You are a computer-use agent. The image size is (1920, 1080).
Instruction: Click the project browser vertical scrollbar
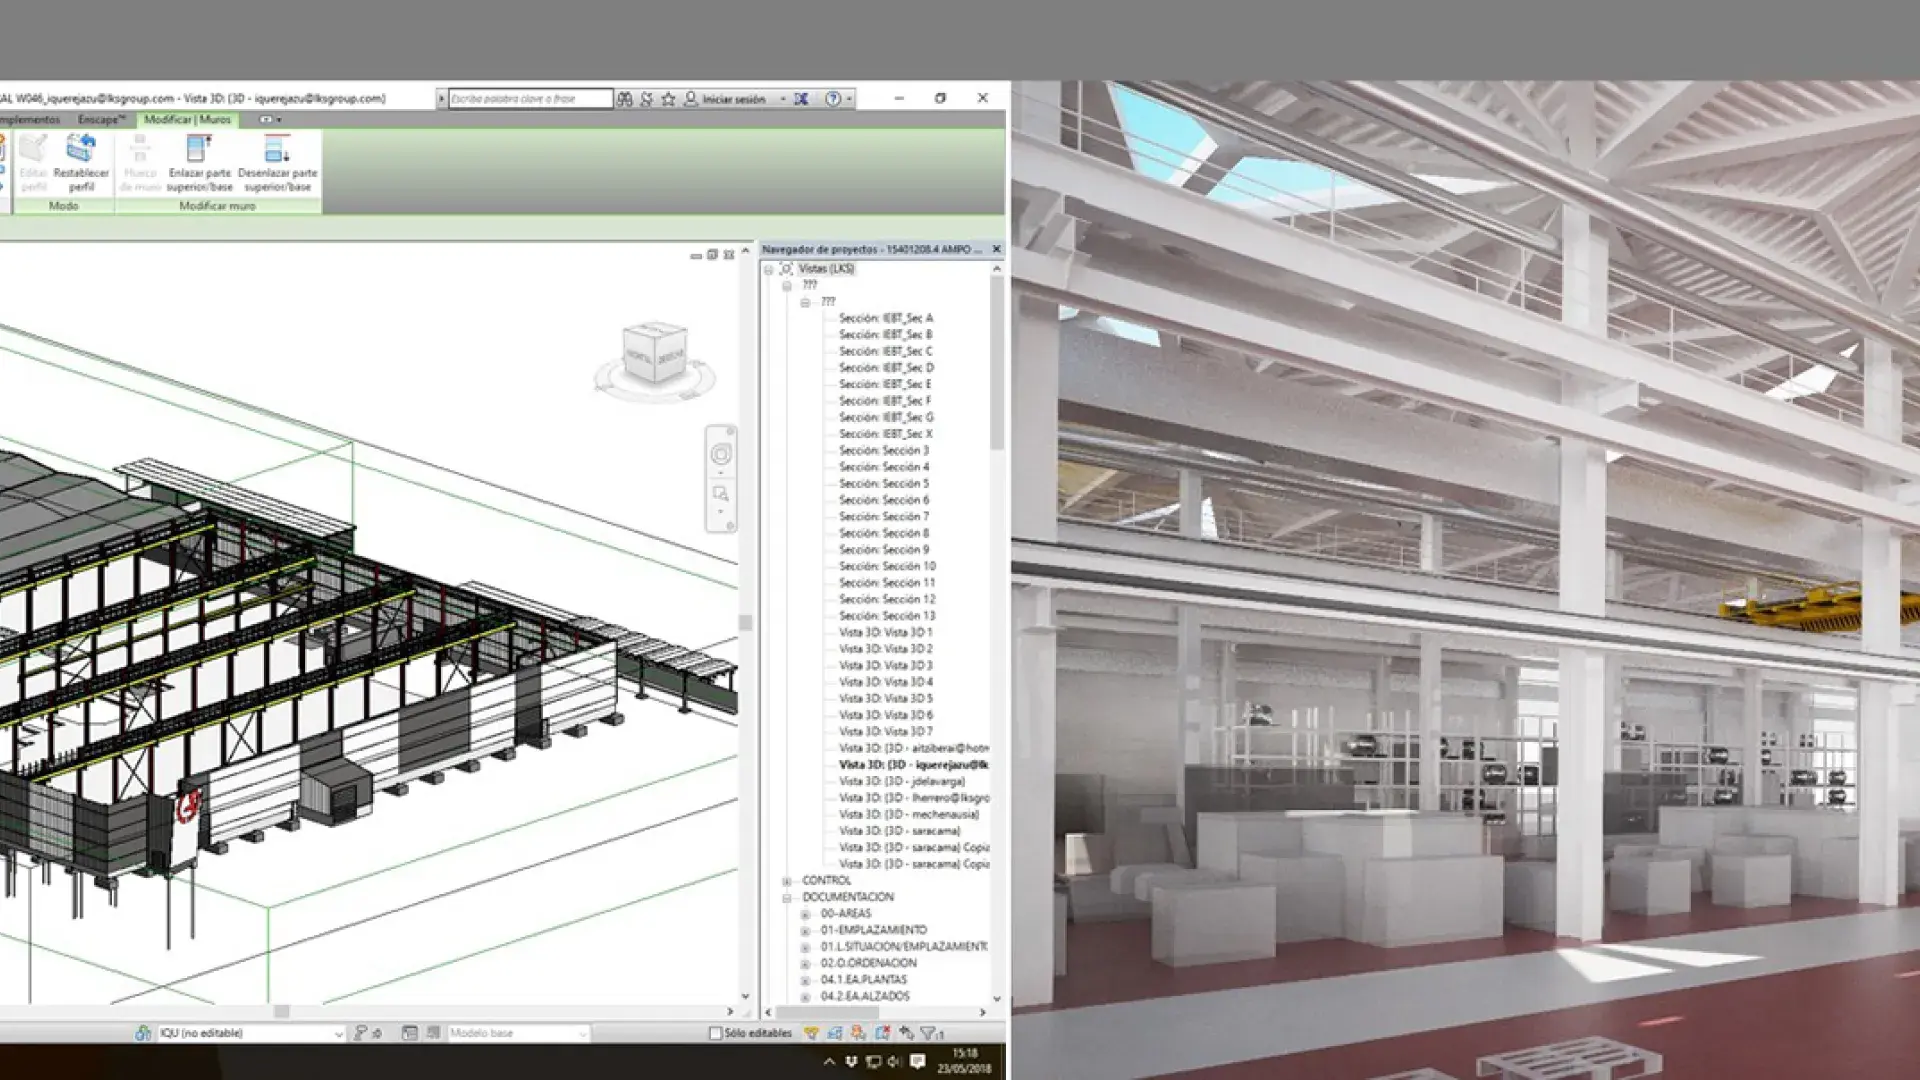coord(996,364)
